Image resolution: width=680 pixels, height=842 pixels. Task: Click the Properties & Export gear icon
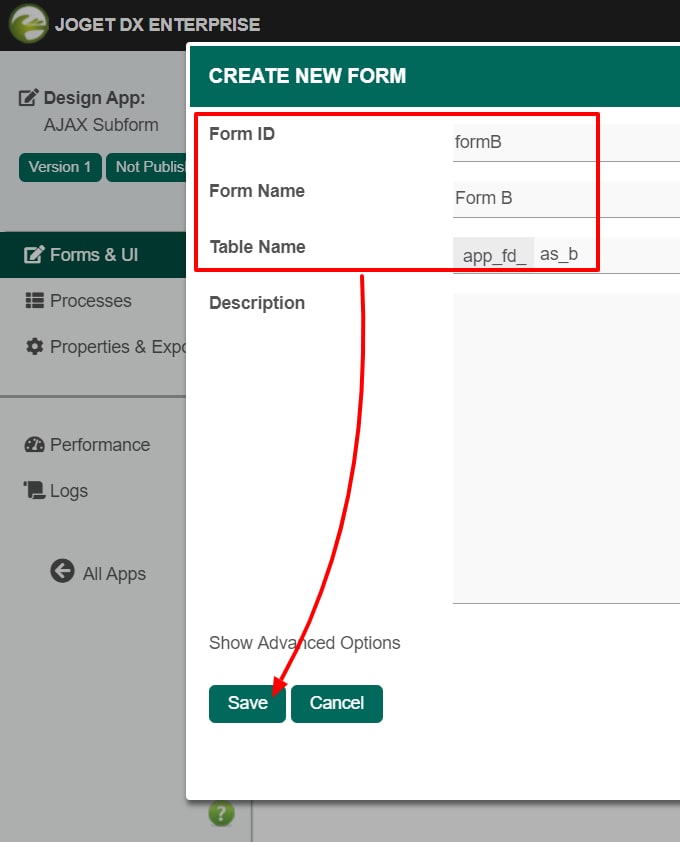coord(34,347)
